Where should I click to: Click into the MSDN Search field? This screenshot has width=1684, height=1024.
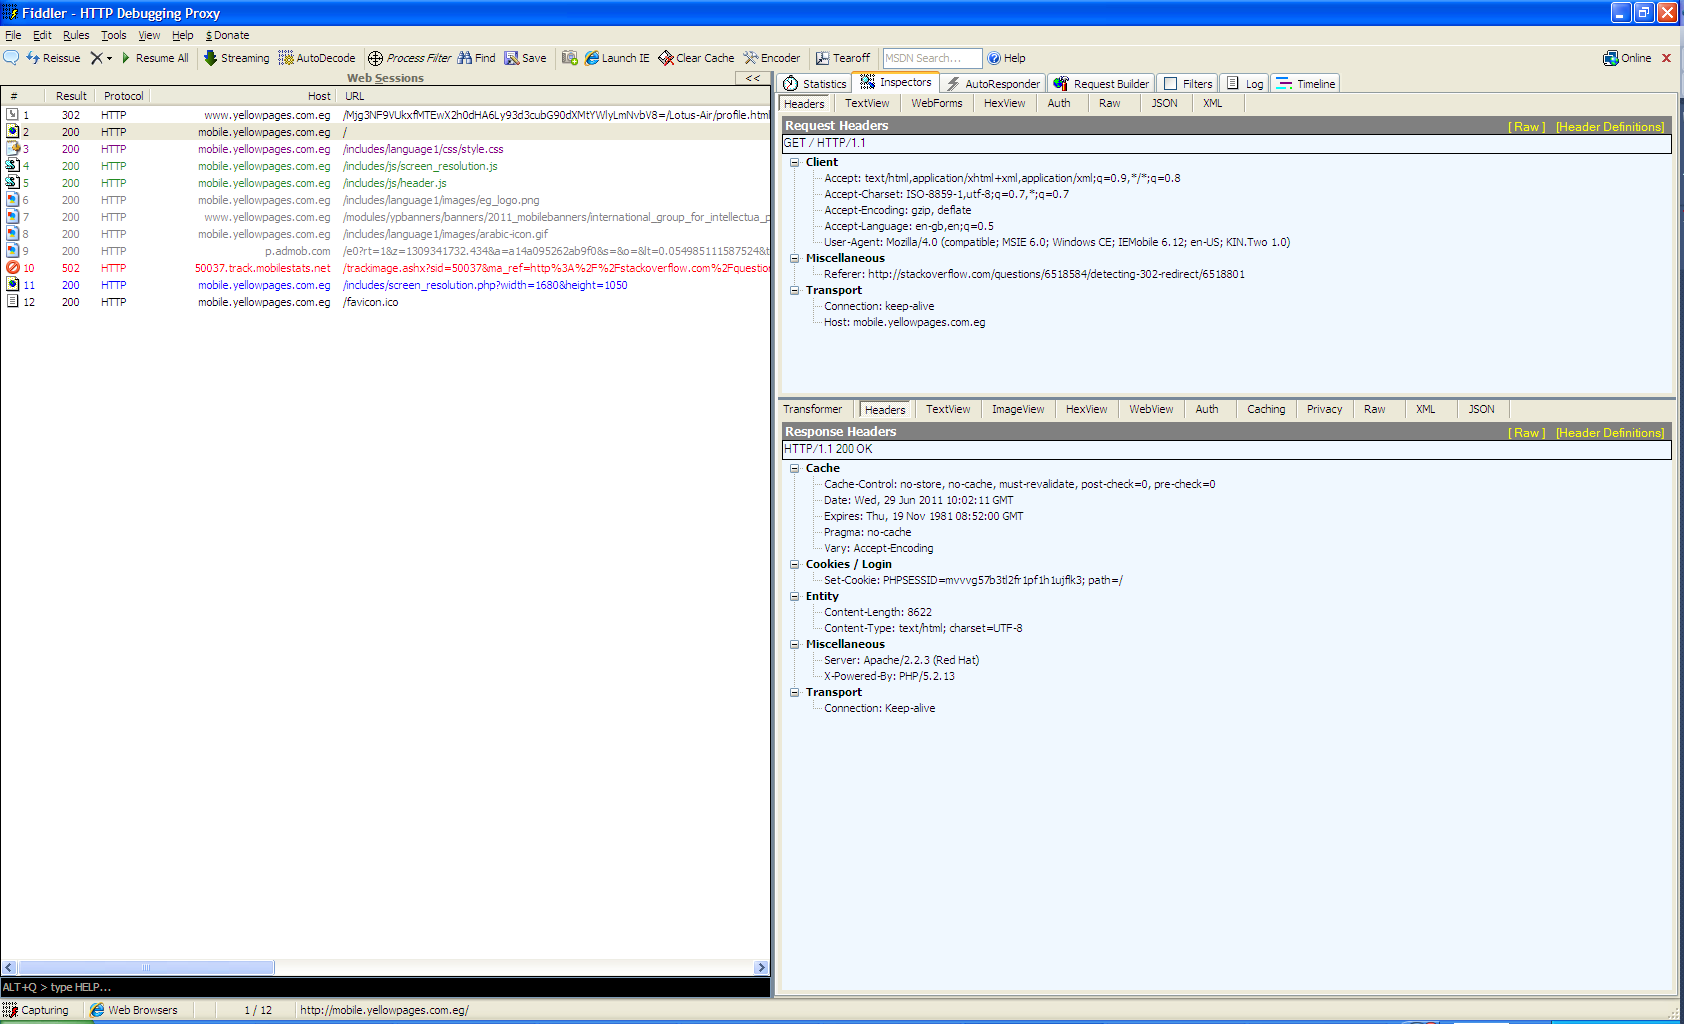(932, 58)
